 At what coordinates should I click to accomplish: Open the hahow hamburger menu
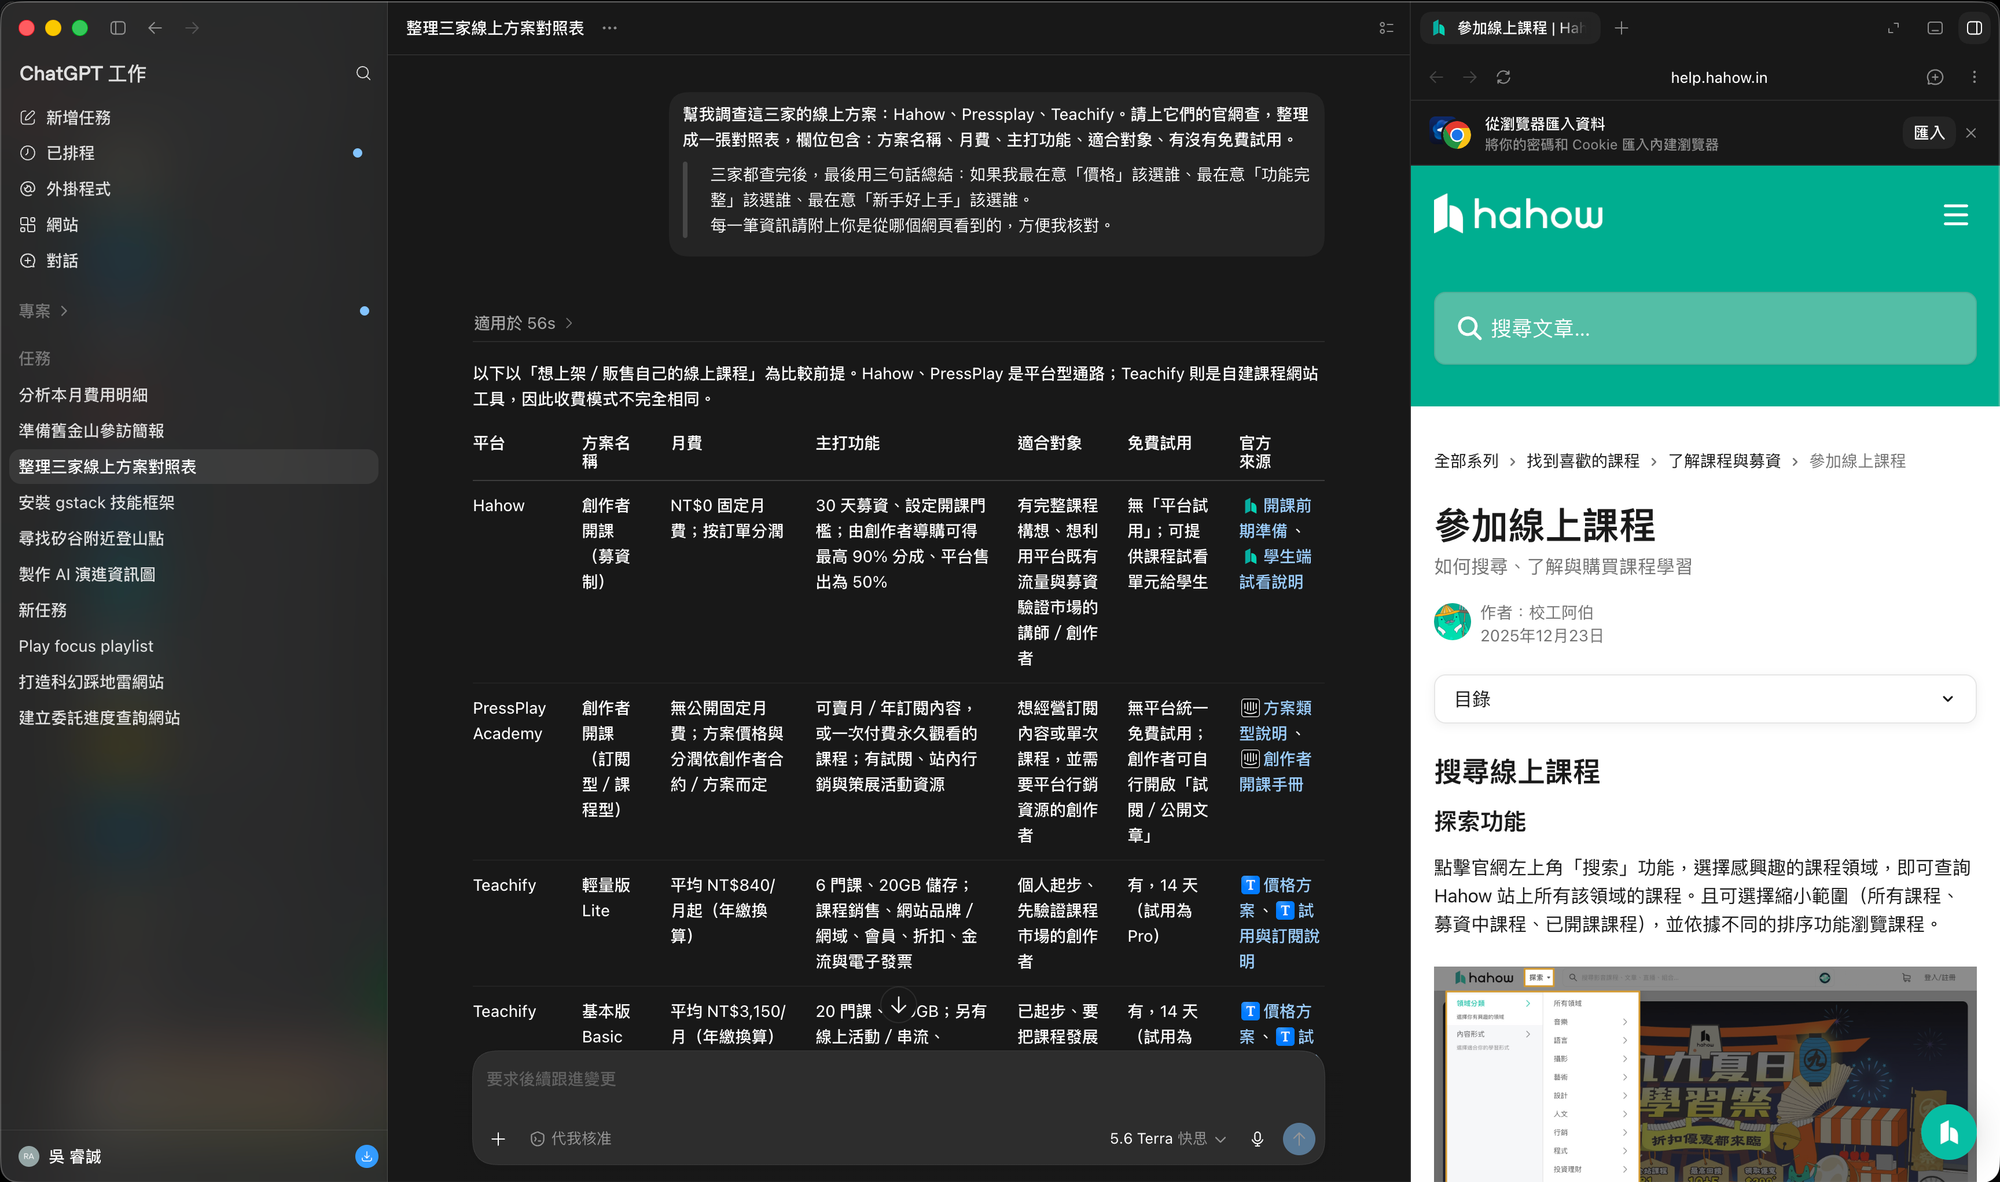pyautogui.click(x=1955, y=215)
